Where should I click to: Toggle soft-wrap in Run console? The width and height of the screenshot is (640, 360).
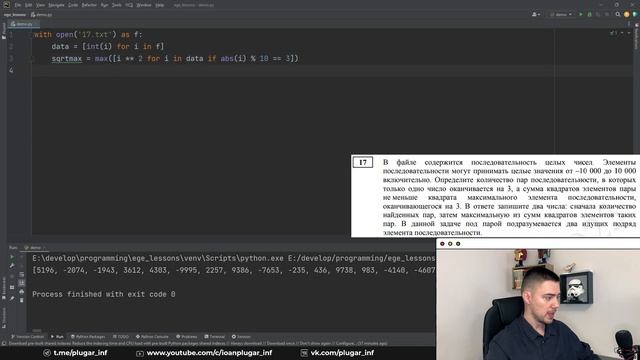click(22, 274)
